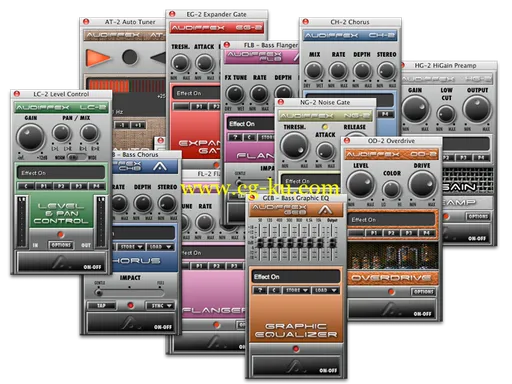The image size is (512, 384).
Task: Click the round black button in AT-2 Auto Tuner
Action: [130, 57]
